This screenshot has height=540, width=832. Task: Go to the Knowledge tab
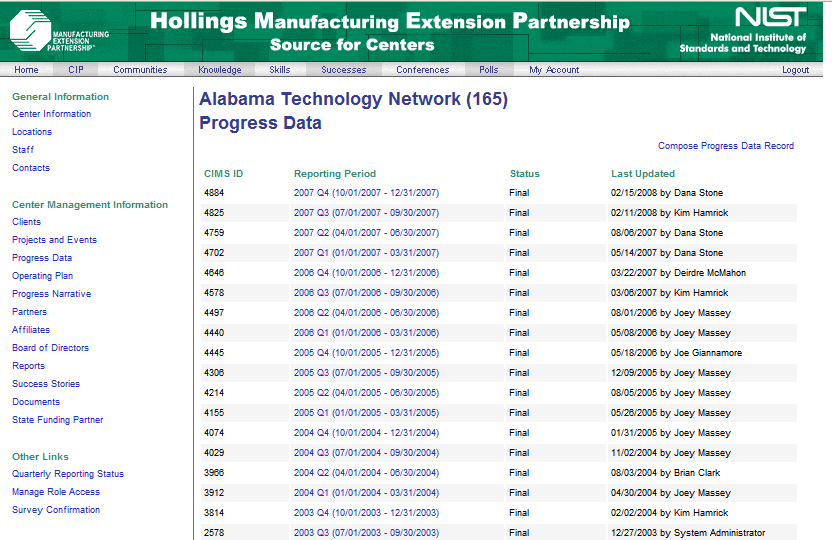[x=219, y=70]
